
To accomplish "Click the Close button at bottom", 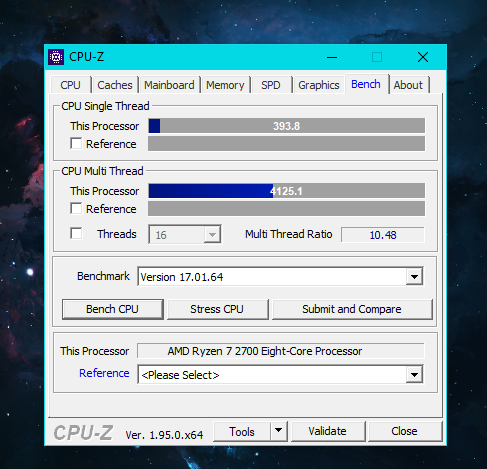I will pos(405,431).
